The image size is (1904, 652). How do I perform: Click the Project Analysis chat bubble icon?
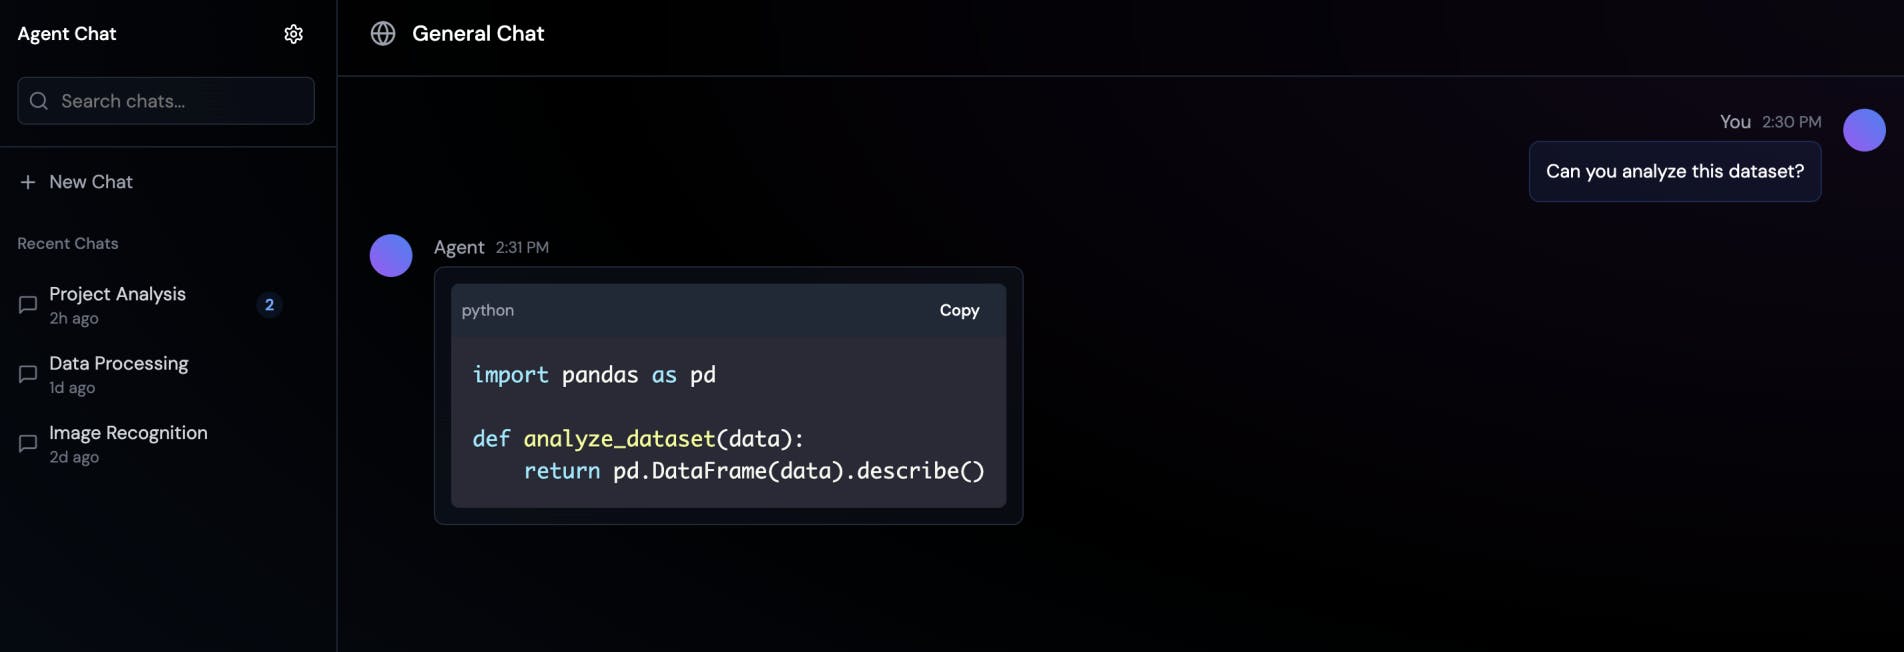coord(28,305)
